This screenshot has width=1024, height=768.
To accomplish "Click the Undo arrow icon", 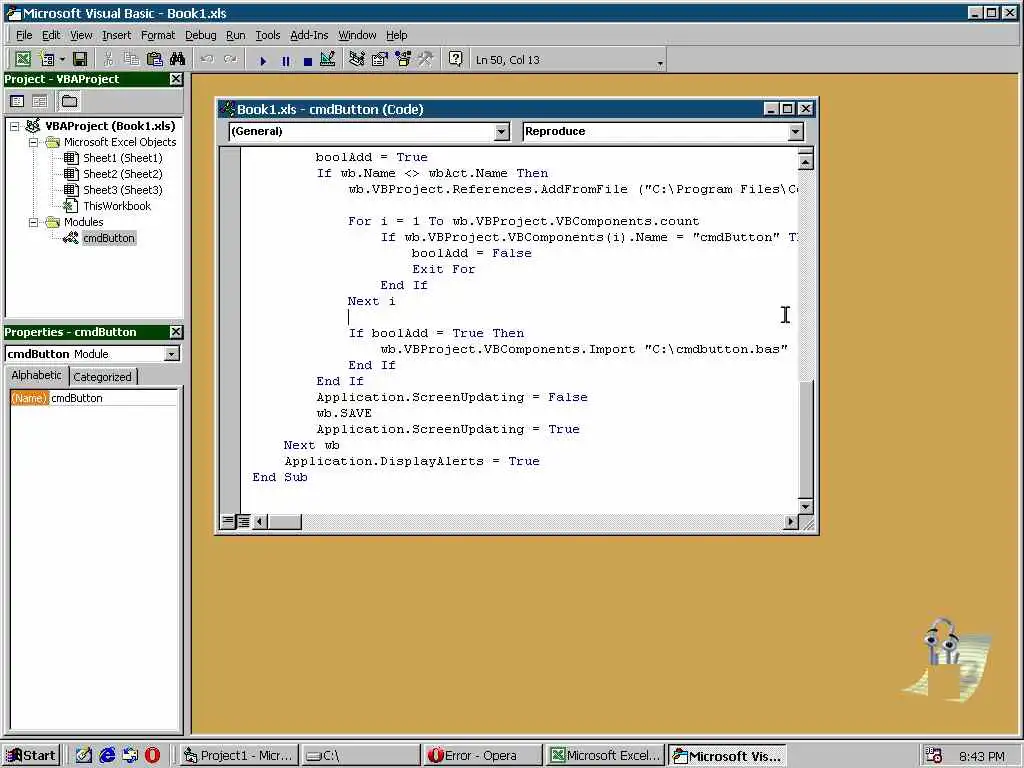I will pos(208,59).
